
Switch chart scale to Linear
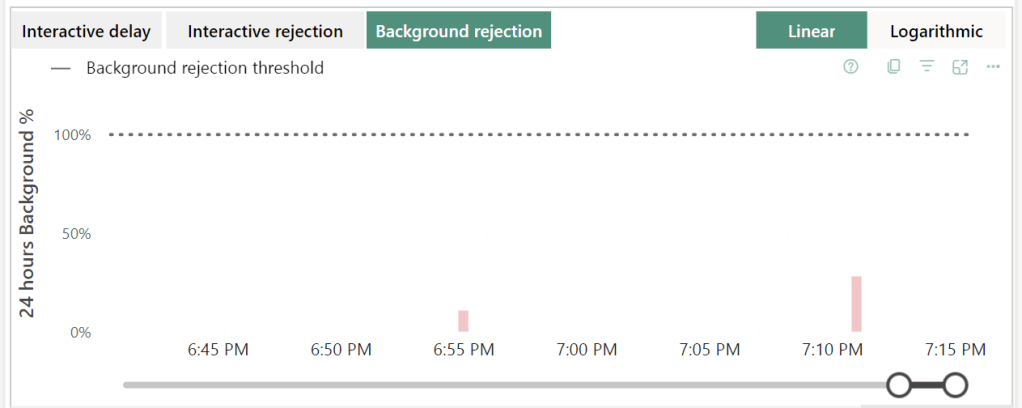811,31
